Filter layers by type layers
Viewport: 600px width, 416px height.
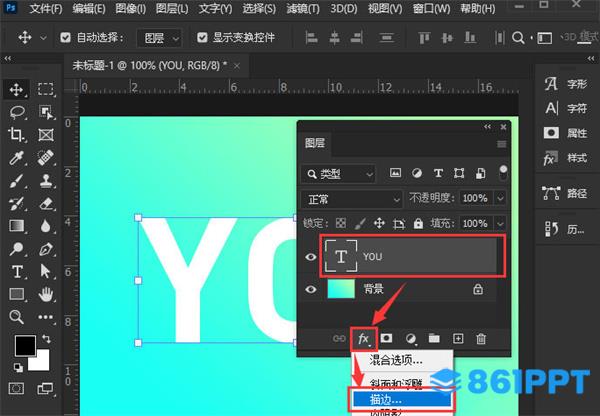[x=438, y=173]
